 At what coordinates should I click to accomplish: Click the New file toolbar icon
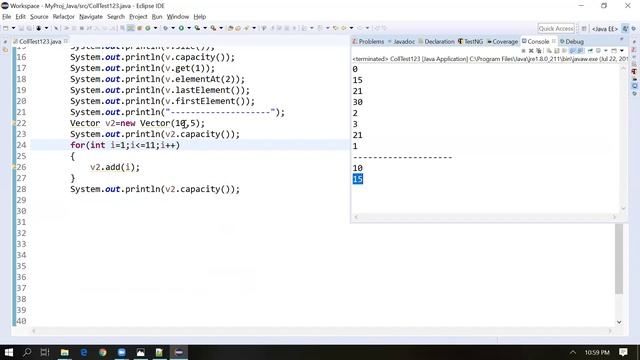(5, 28)
